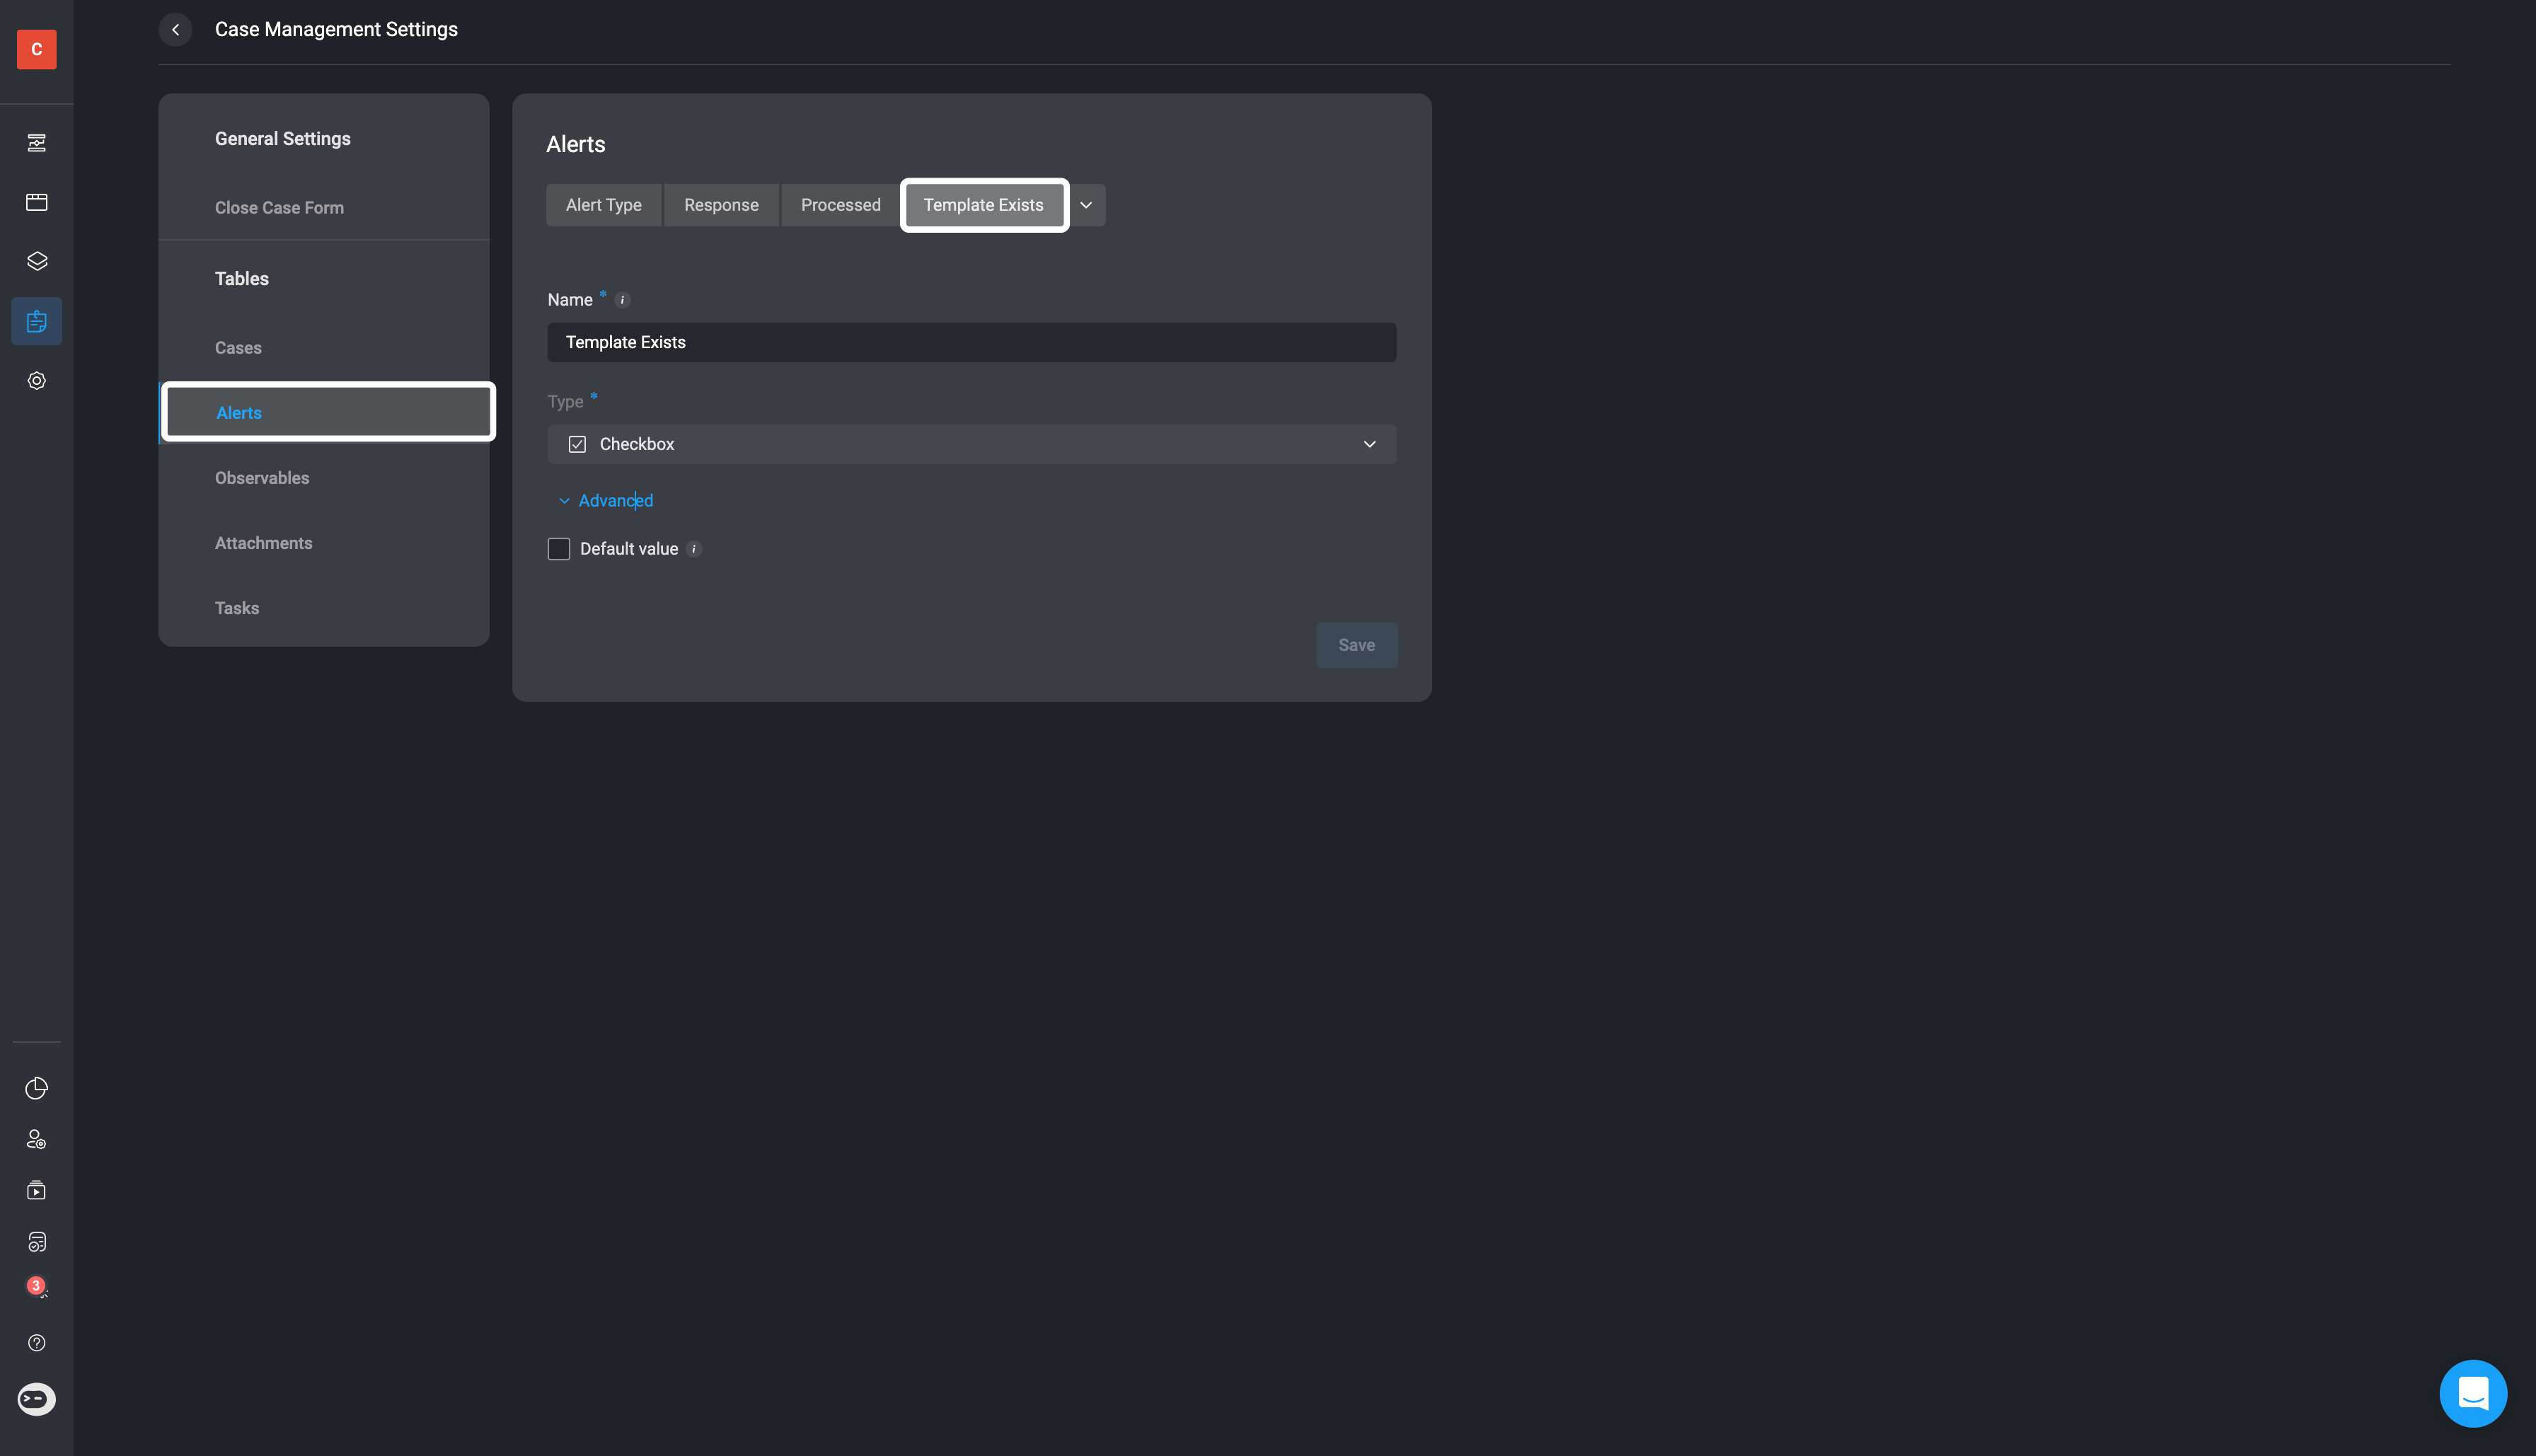Enable the Default value checkbox
This screenshot has width=2536, height=1456.
(x=559, y=549)
